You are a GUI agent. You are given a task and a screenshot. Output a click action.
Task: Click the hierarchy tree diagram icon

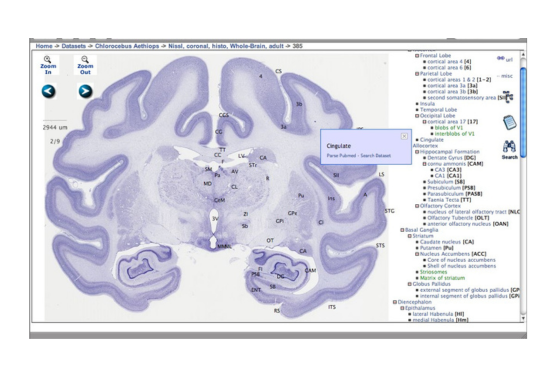(508, 97)
